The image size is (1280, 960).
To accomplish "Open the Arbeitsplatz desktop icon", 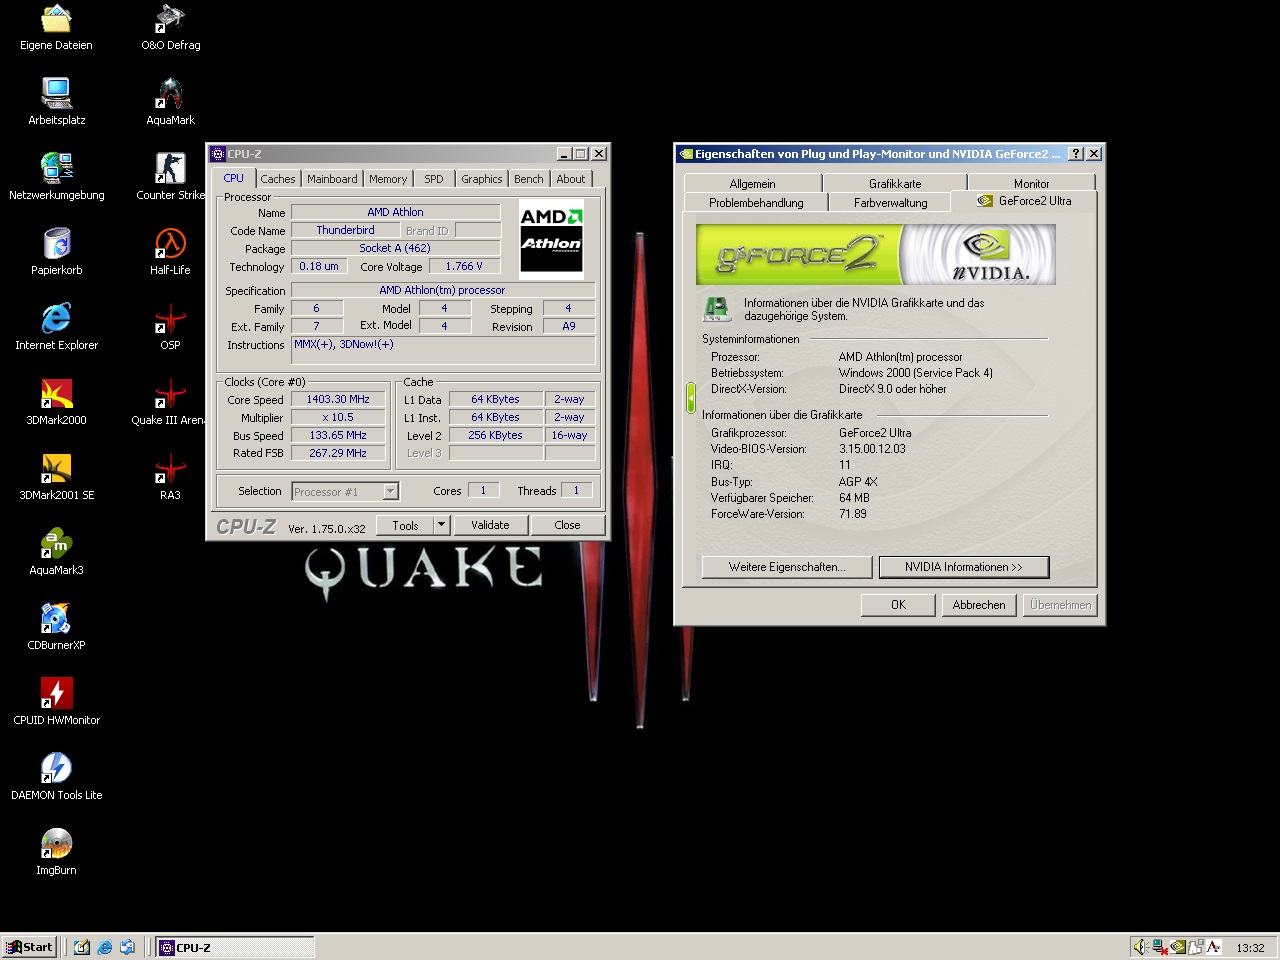I will point(56,103).
